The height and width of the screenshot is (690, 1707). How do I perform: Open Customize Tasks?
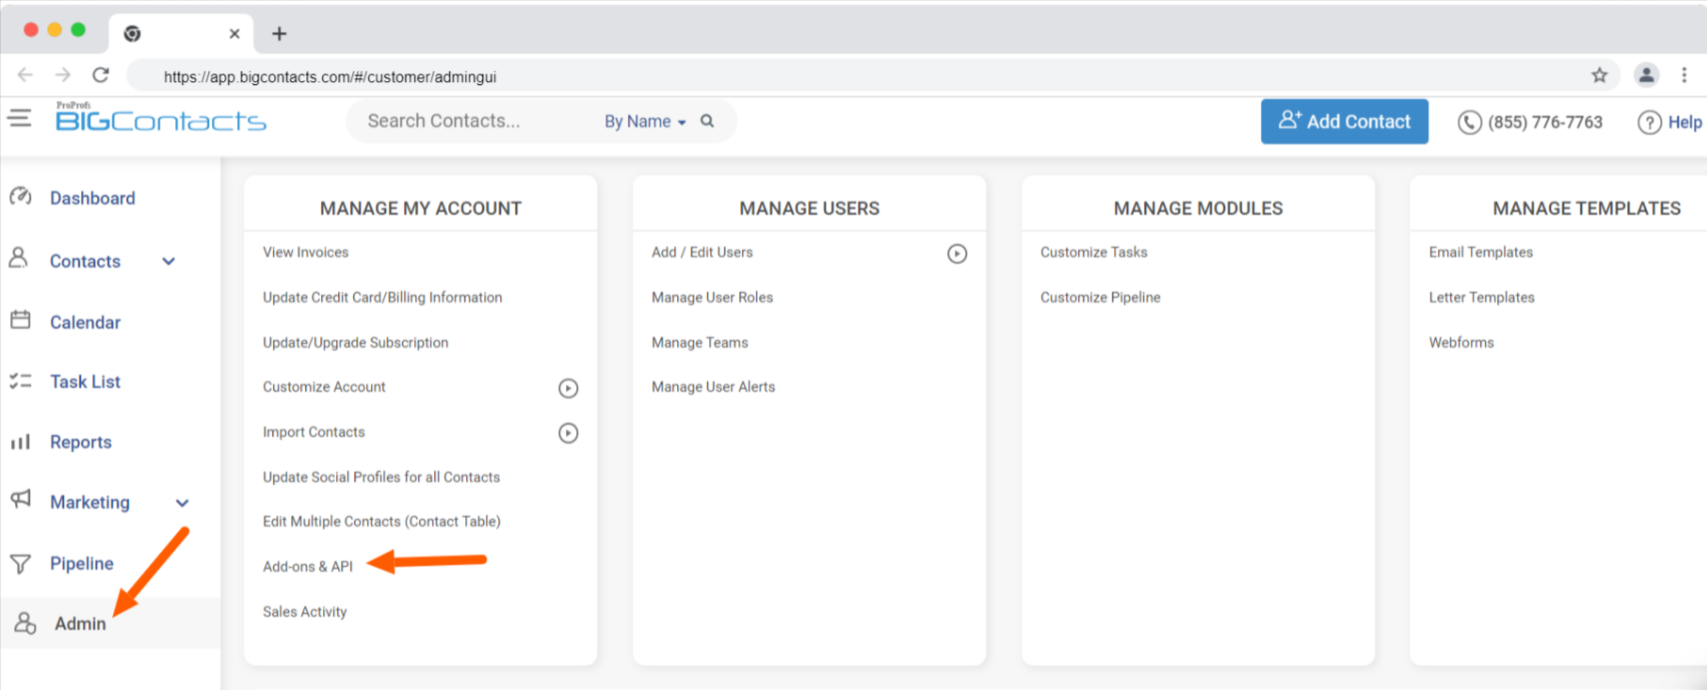1094,252
